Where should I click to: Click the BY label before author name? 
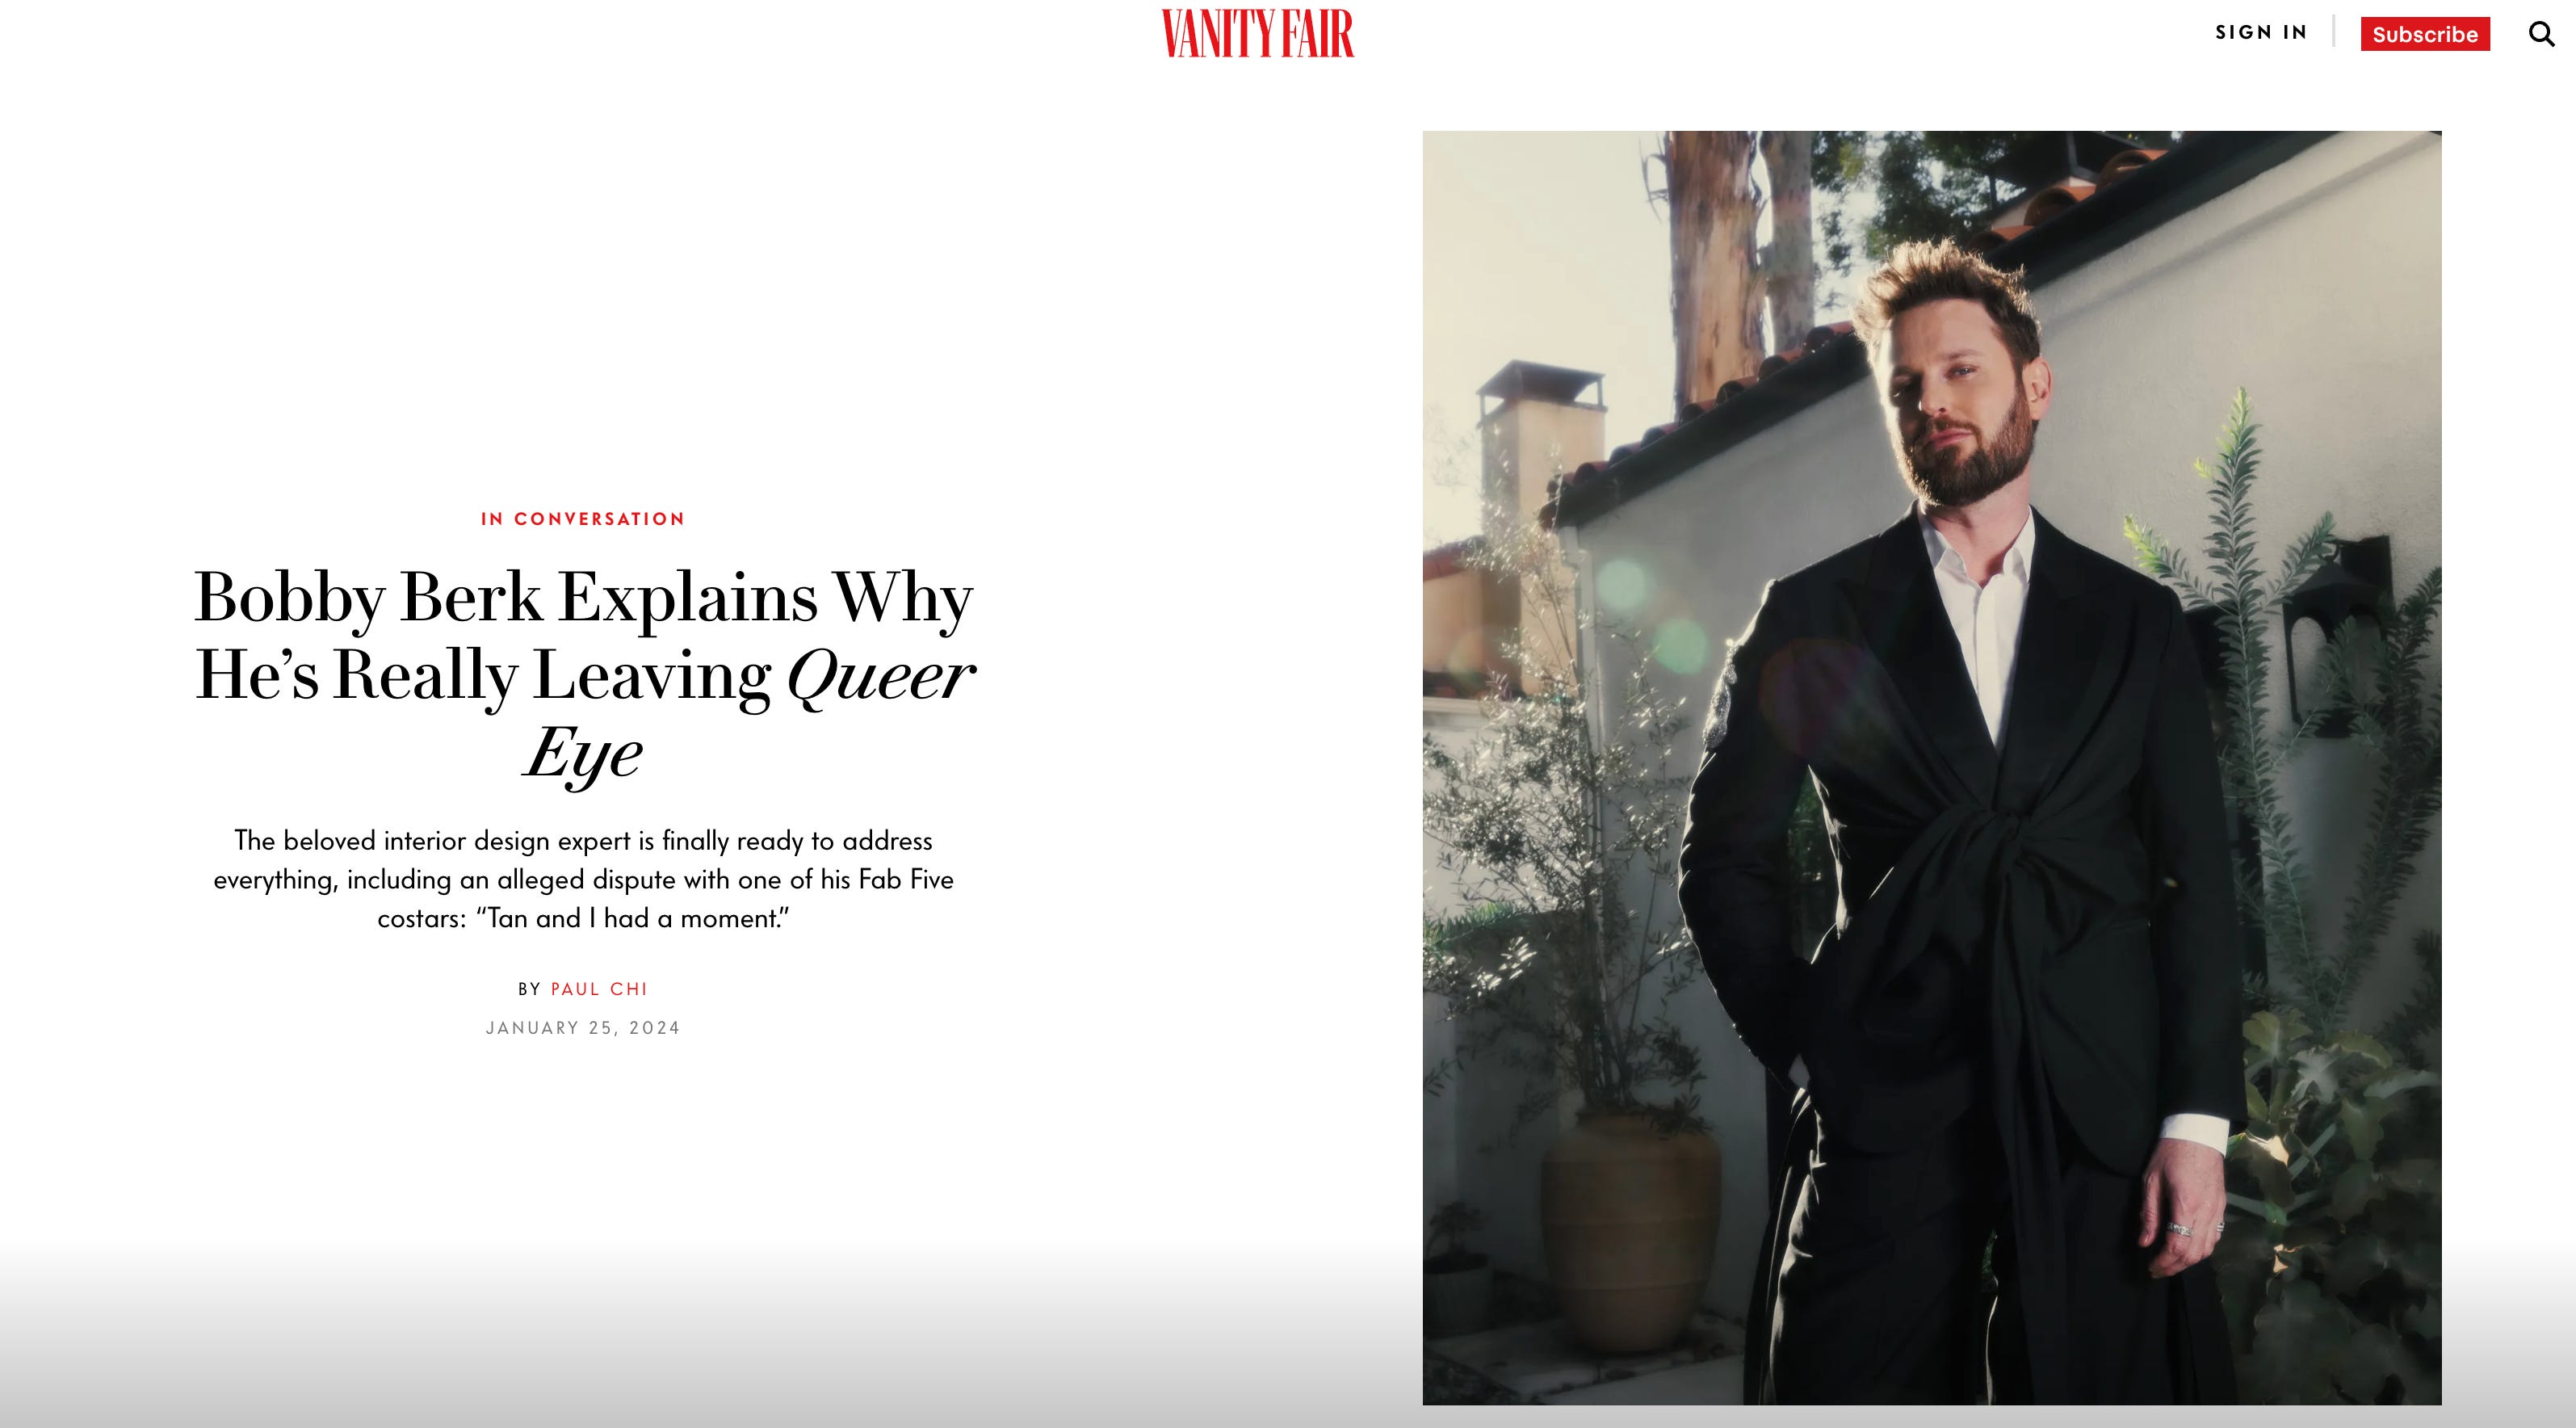coord(529,989)
